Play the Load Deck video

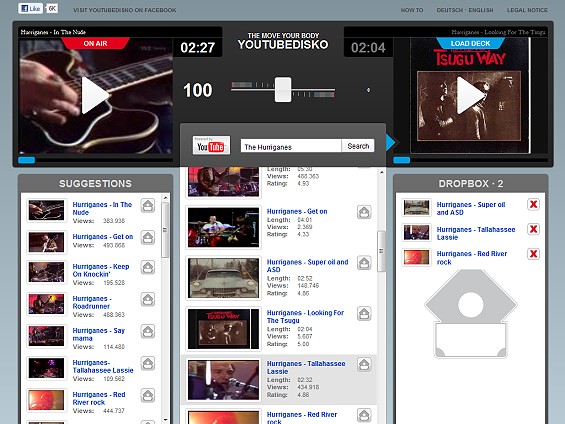470,95
